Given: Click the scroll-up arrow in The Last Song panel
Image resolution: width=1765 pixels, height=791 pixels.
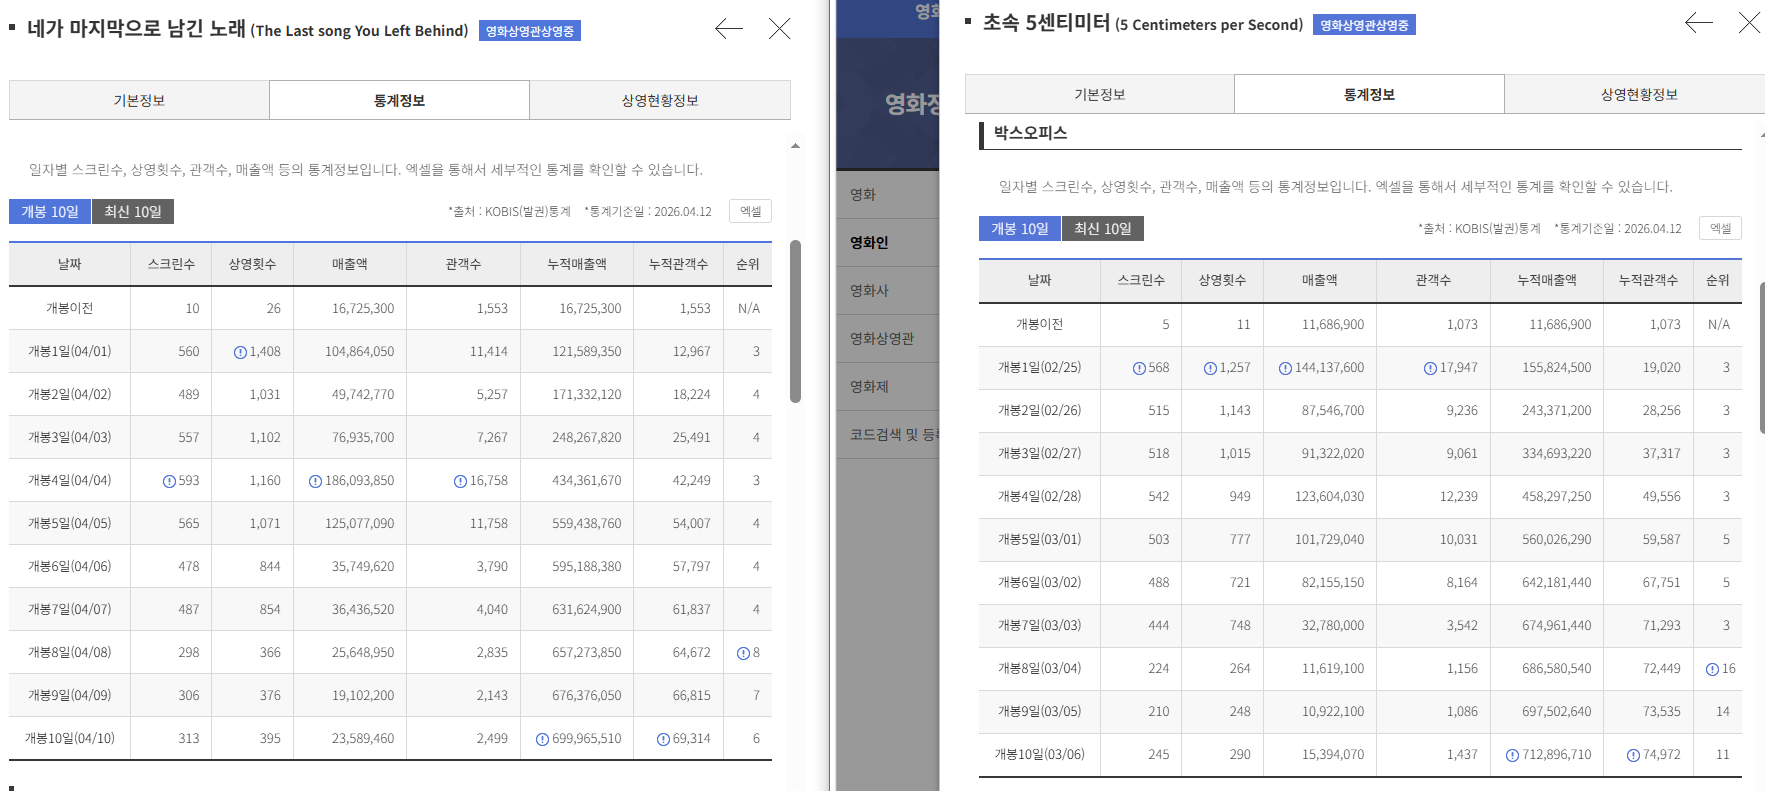Looking at the screenshot, I should click(795, 146).
